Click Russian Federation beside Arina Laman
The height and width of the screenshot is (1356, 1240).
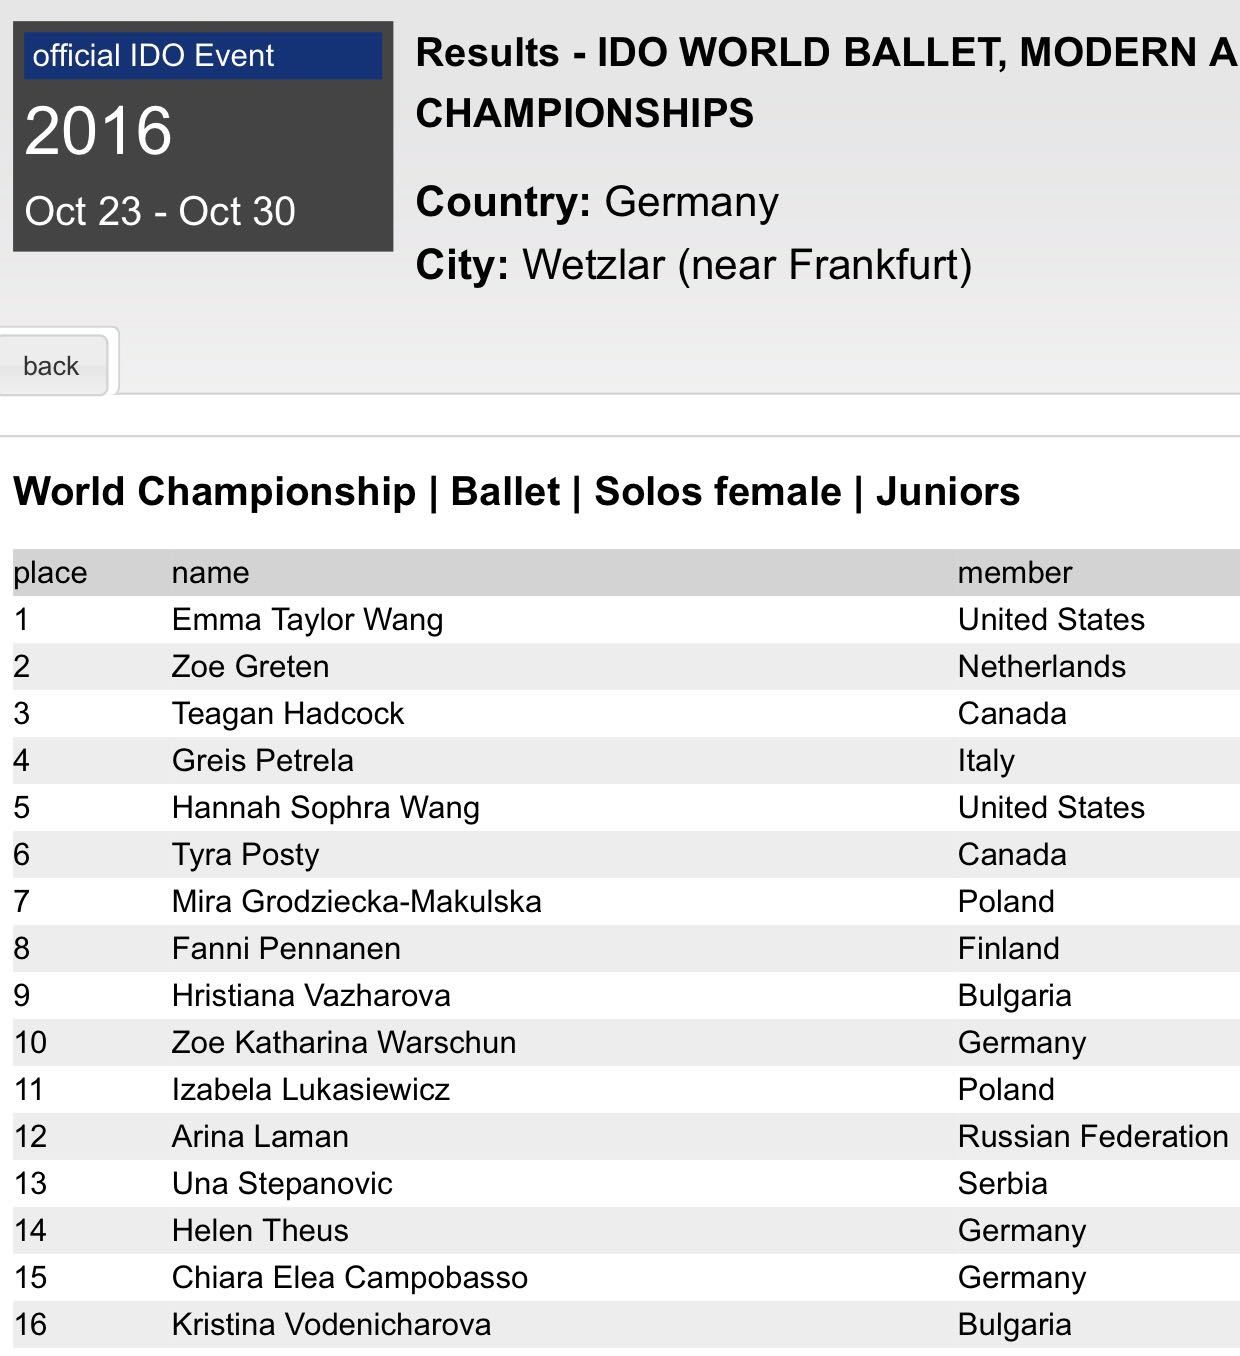coord(1092,1137)
